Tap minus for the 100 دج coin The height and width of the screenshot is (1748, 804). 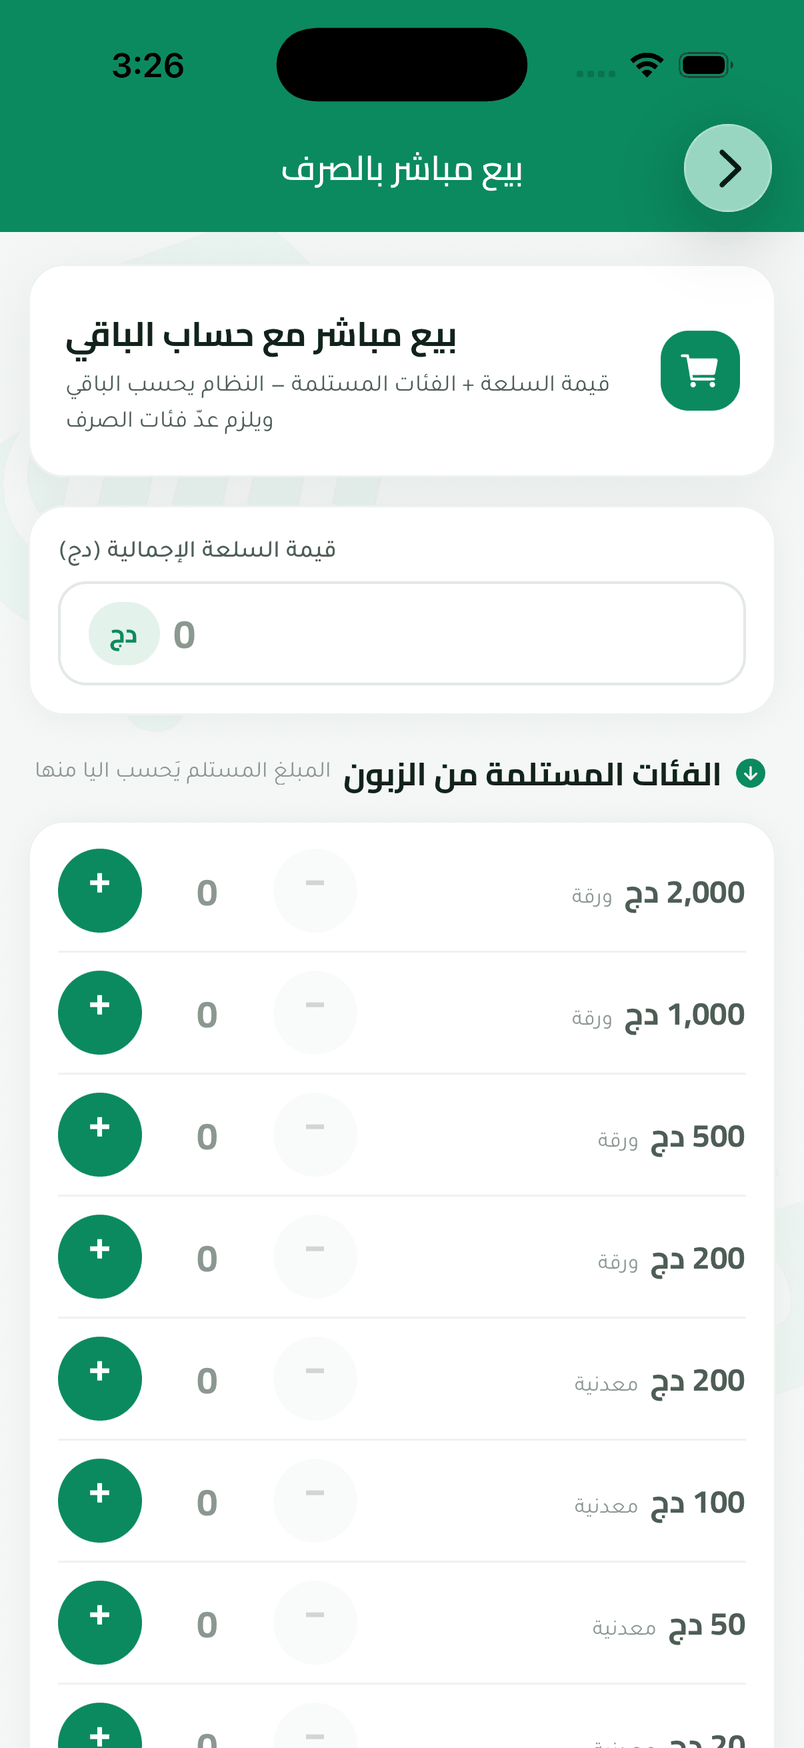point(315,1501)
